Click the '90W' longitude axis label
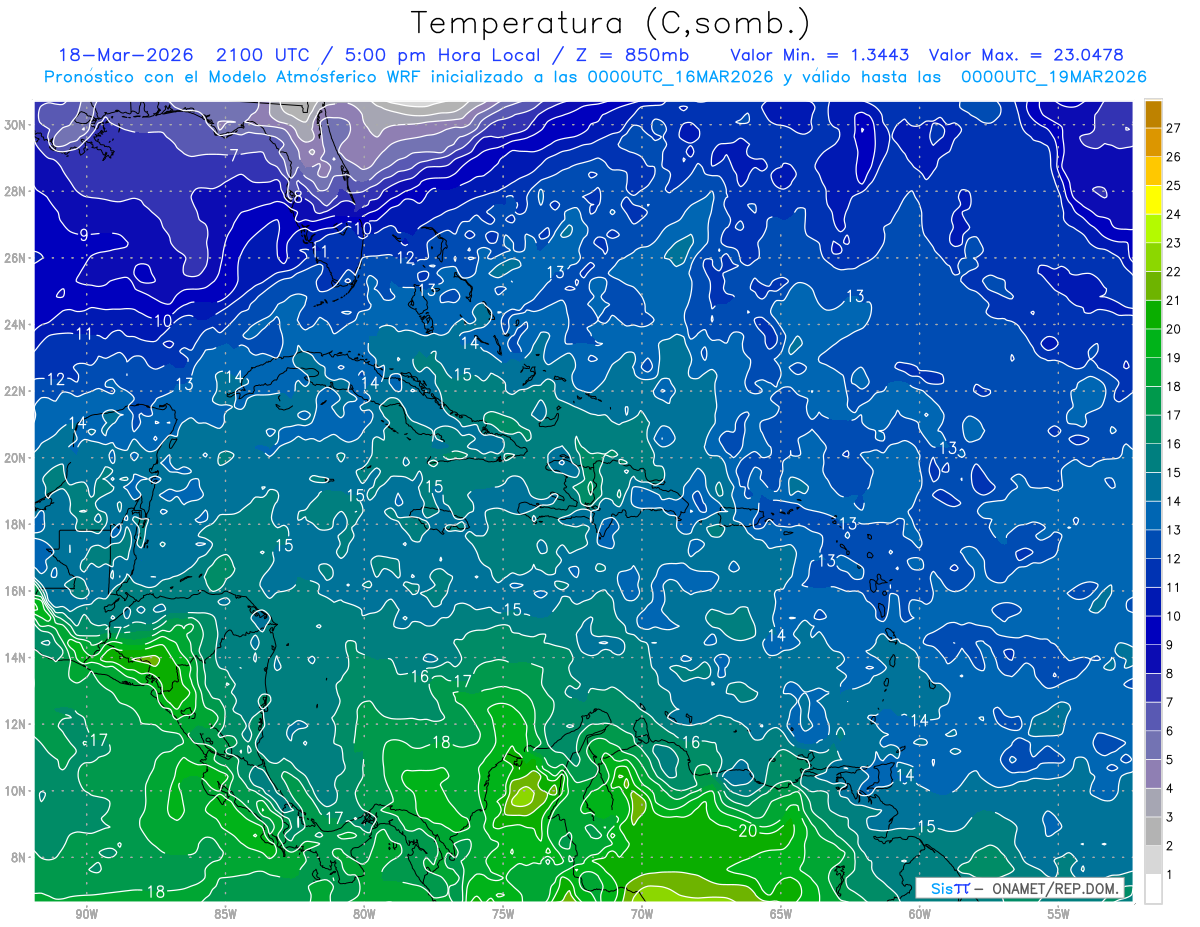Image resolution: width=1200 pixels, height=927 pixels. tap(87, 914)
